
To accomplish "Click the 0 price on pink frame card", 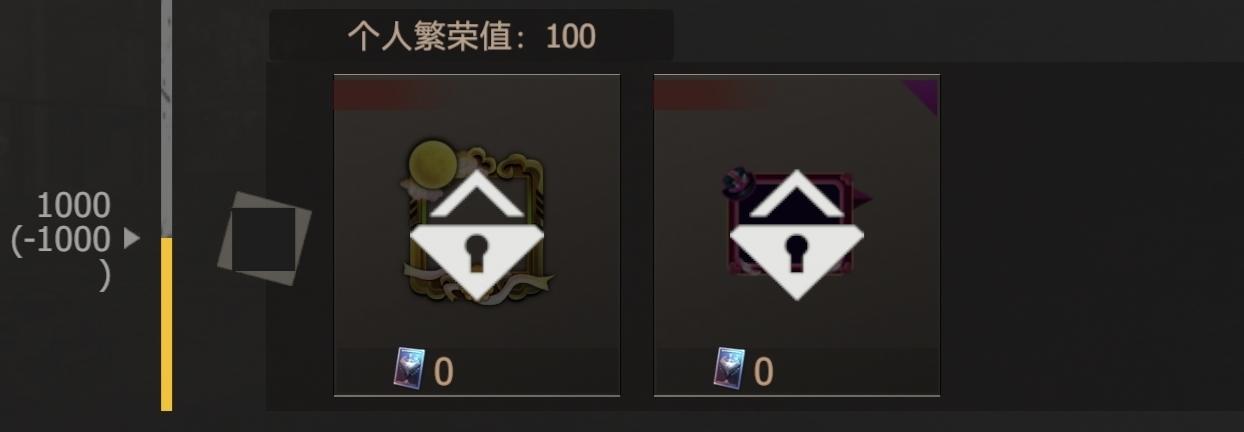I will (763, 372).
